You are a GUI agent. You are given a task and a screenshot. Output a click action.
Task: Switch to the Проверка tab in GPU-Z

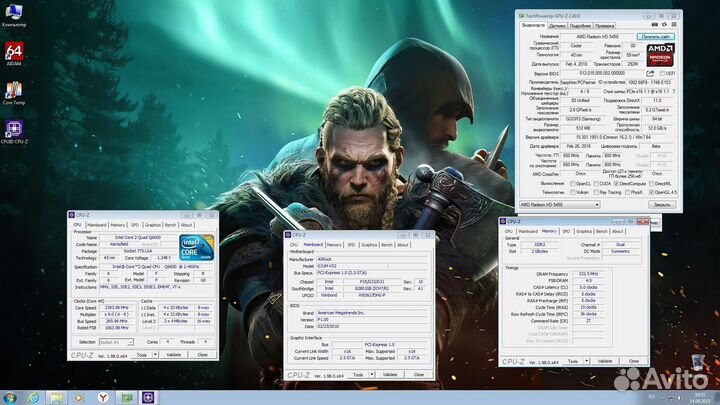(x=604, y=26)
